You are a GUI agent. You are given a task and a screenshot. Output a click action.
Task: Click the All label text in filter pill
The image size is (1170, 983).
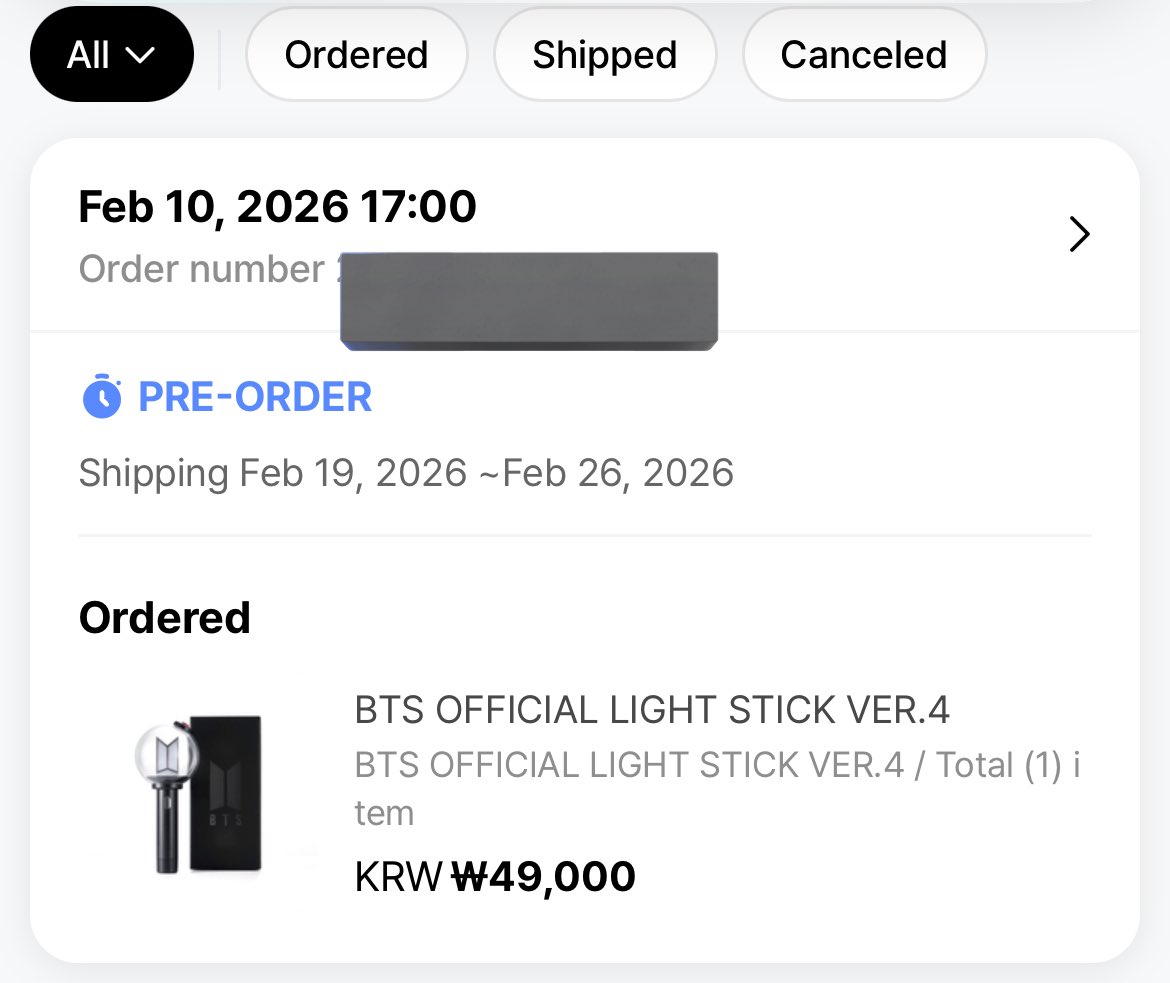click(88, 55)
